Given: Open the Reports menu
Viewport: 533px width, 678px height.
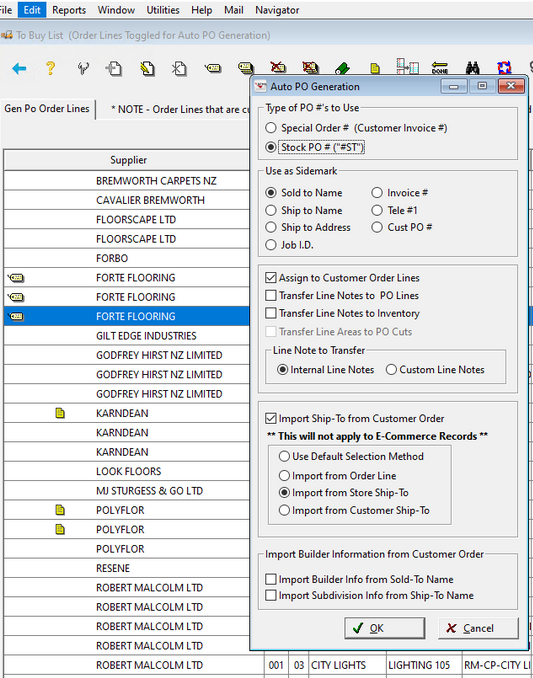Looking at the screenshot, I should click(69, 10).
